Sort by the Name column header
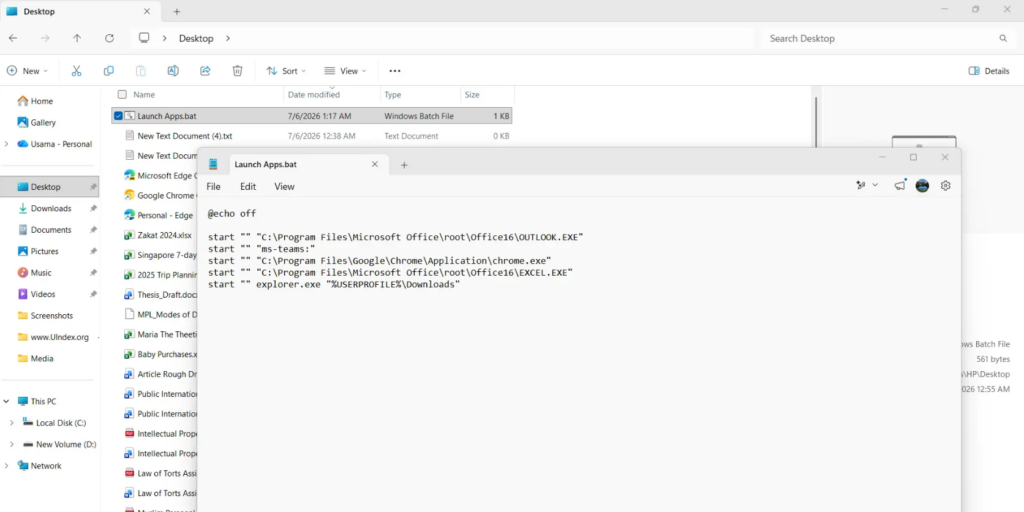 tap(144, 95)
